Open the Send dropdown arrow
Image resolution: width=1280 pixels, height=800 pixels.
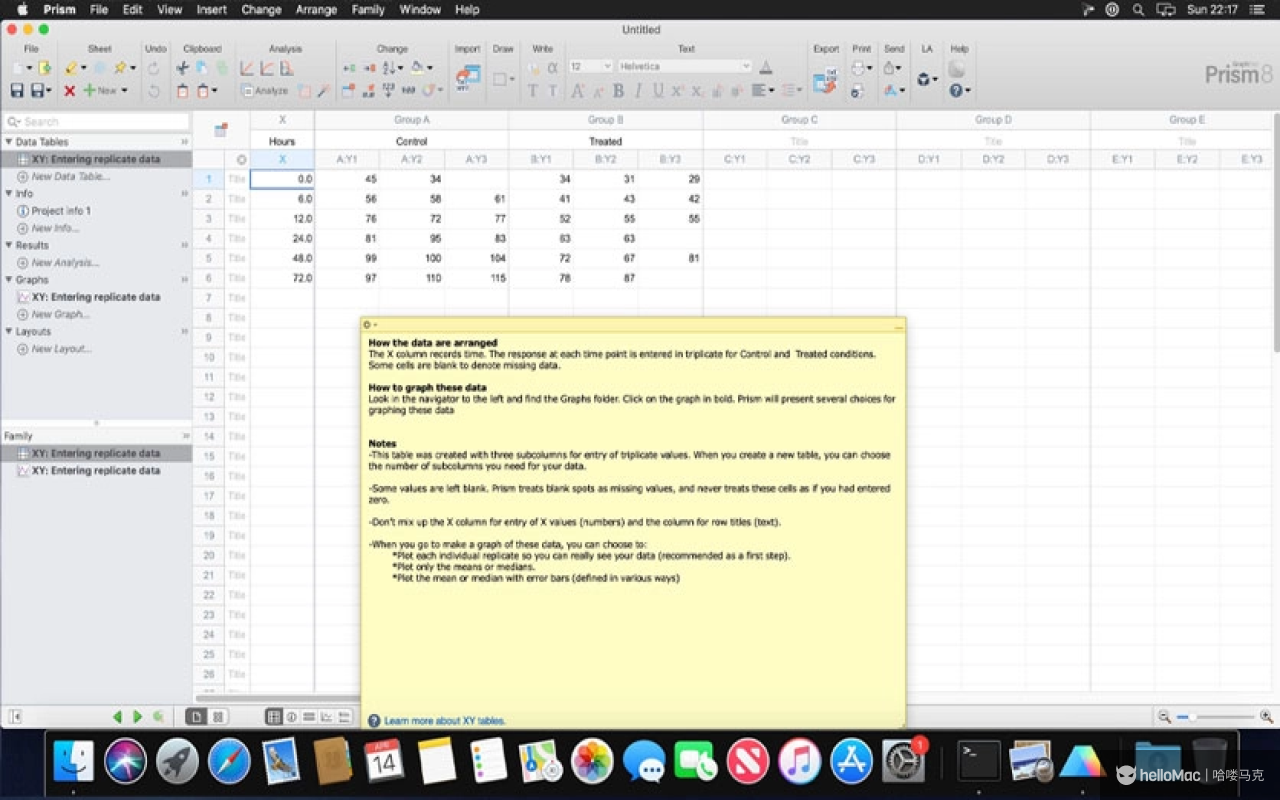898,67
